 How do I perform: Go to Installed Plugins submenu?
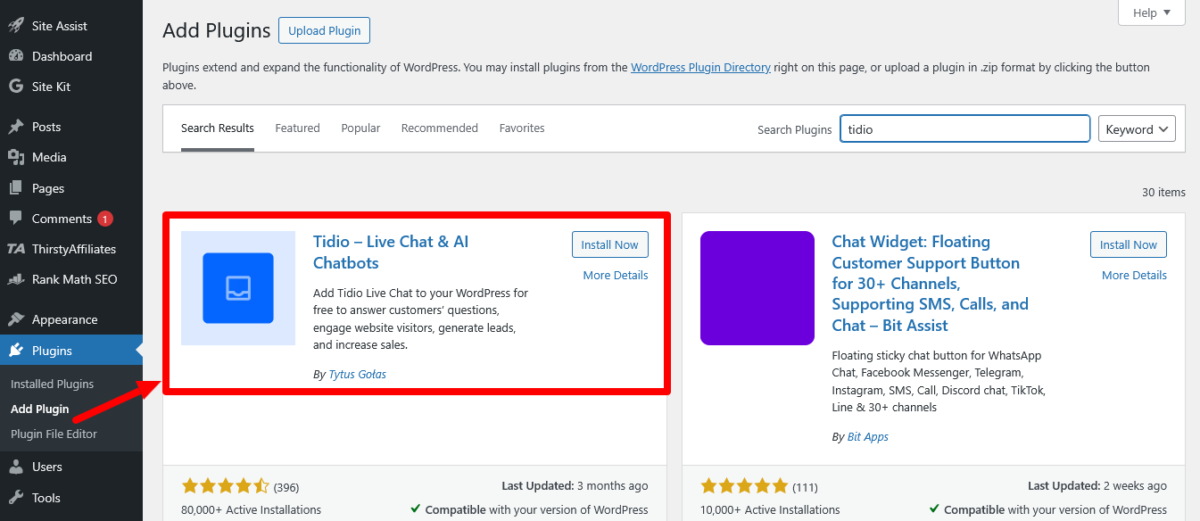(52, 384)
